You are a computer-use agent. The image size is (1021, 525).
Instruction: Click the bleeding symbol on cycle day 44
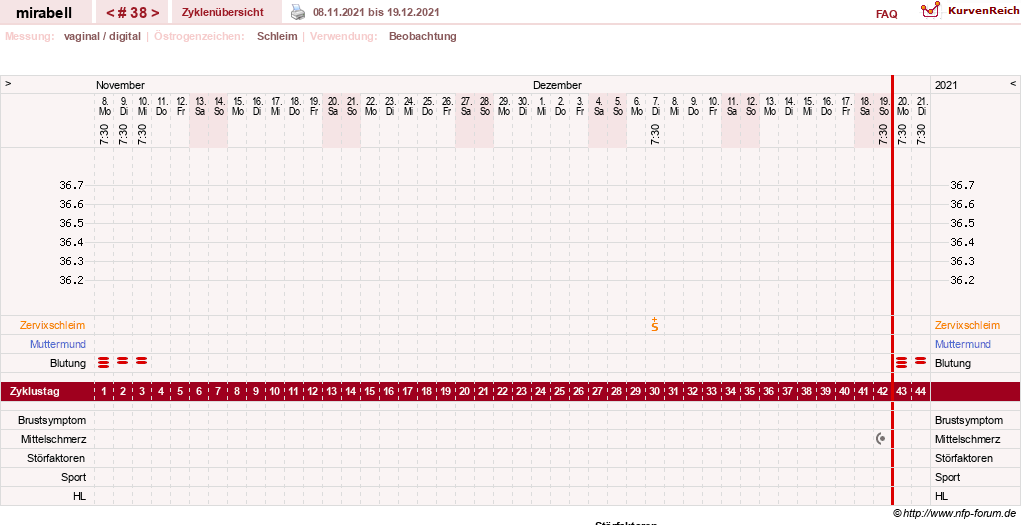pyautogui.click(x=920, y=360)
